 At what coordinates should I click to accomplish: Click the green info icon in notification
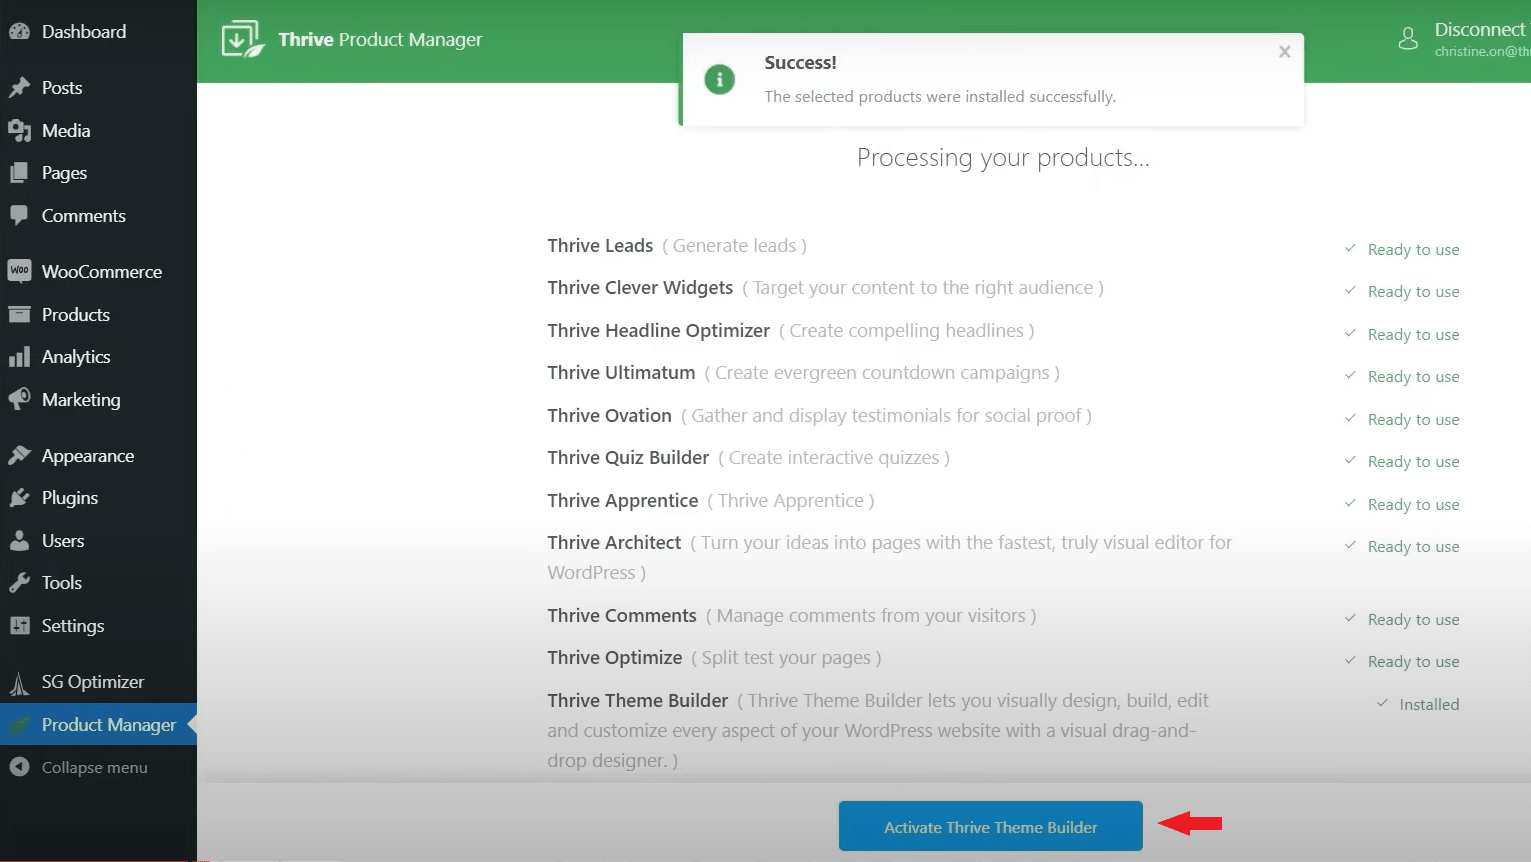coord(720,79)
